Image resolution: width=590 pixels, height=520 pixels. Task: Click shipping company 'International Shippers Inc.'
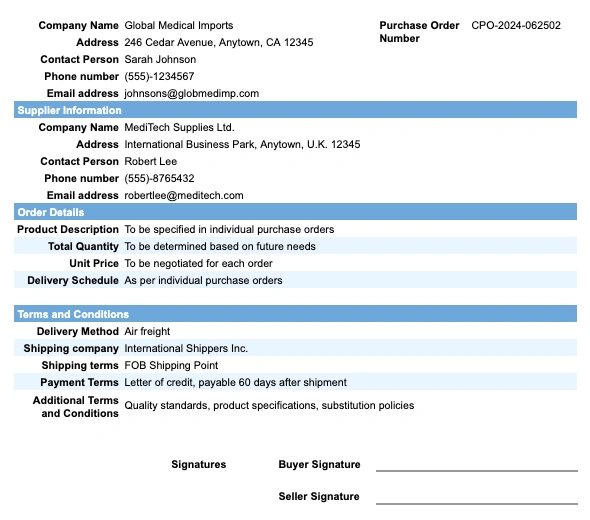point(186,348)
